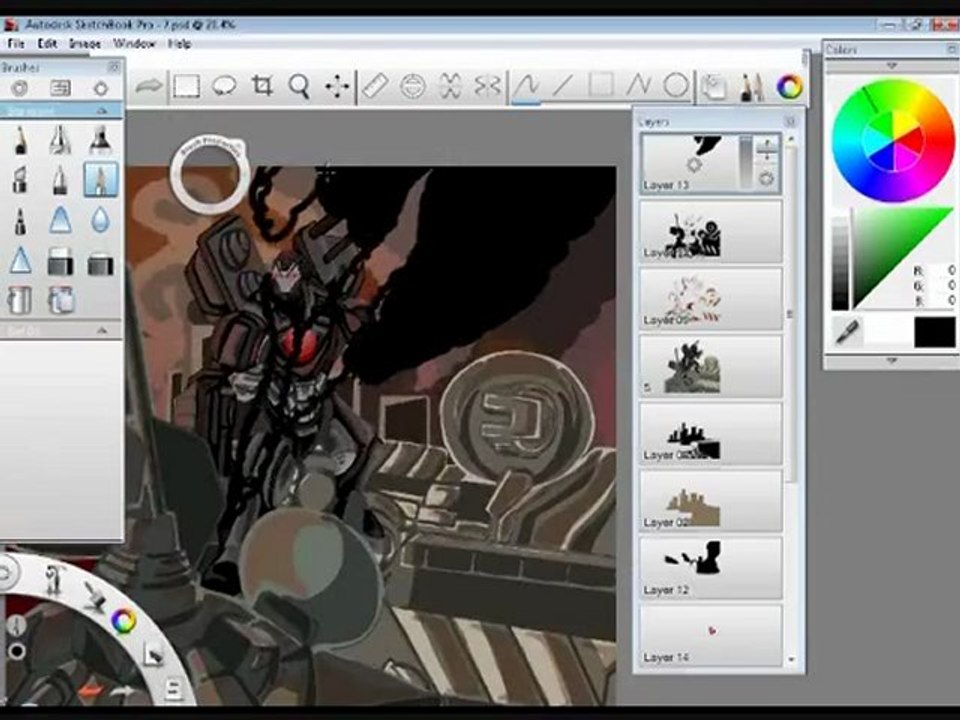960x720 pixels.
Task: Click the black current color swatch
Action: click(x=934, y=332)
